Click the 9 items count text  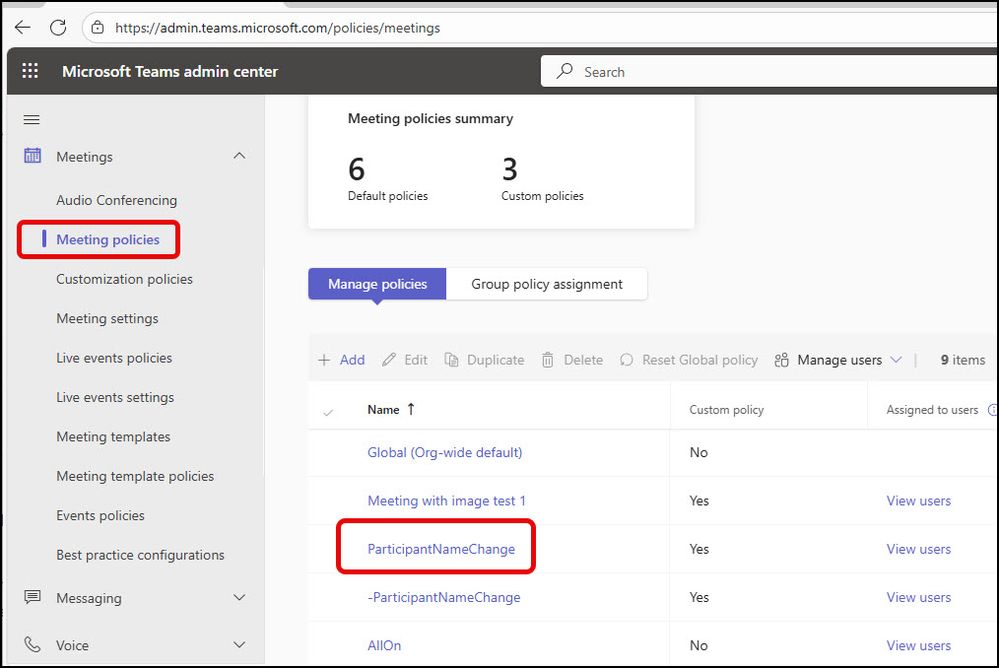(x=962, y=360)
